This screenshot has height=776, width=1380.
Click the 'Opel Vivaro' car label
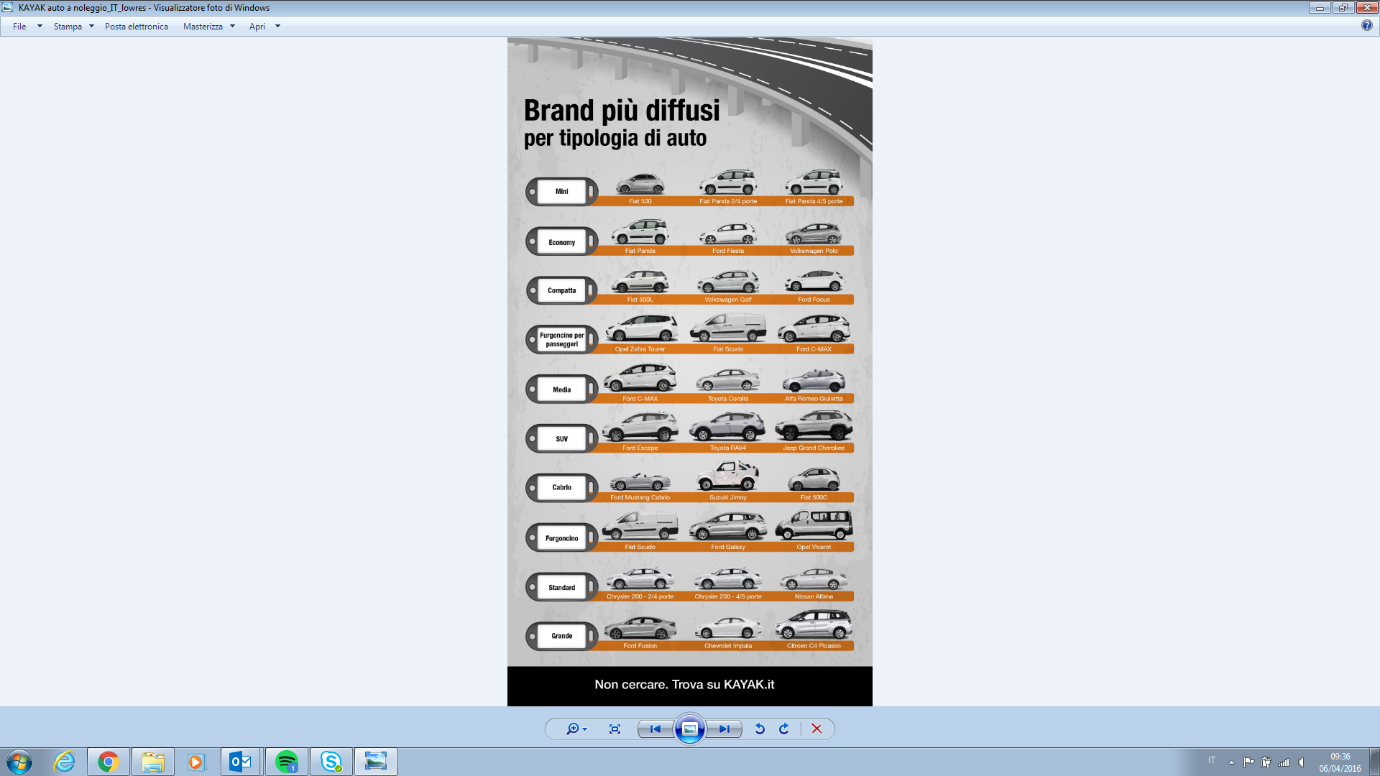tap(814, 547)
